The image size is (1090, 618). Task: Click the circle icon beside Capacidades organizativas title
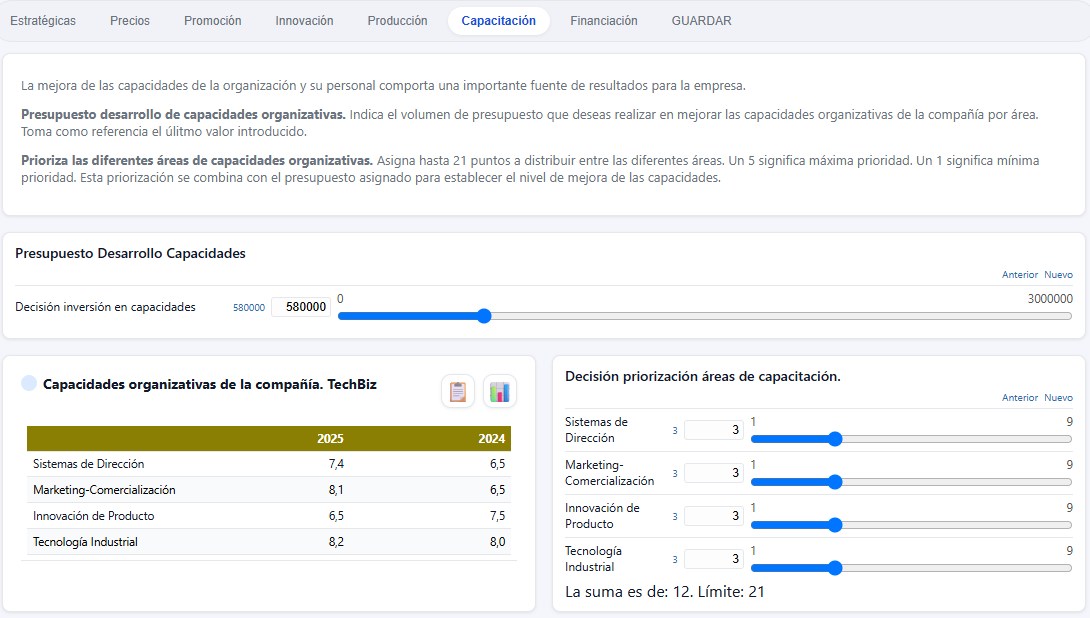point(29,383)
